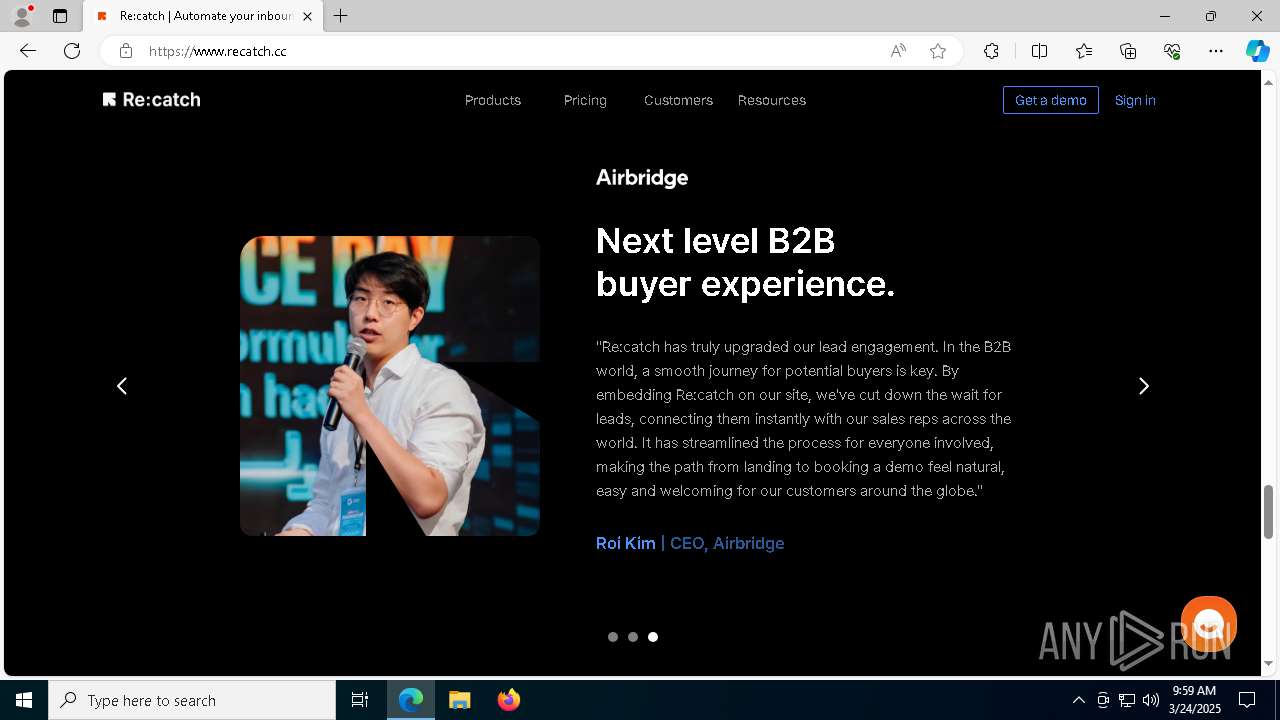
Task: Open the browser profile avatar
Action: point(22,16)
